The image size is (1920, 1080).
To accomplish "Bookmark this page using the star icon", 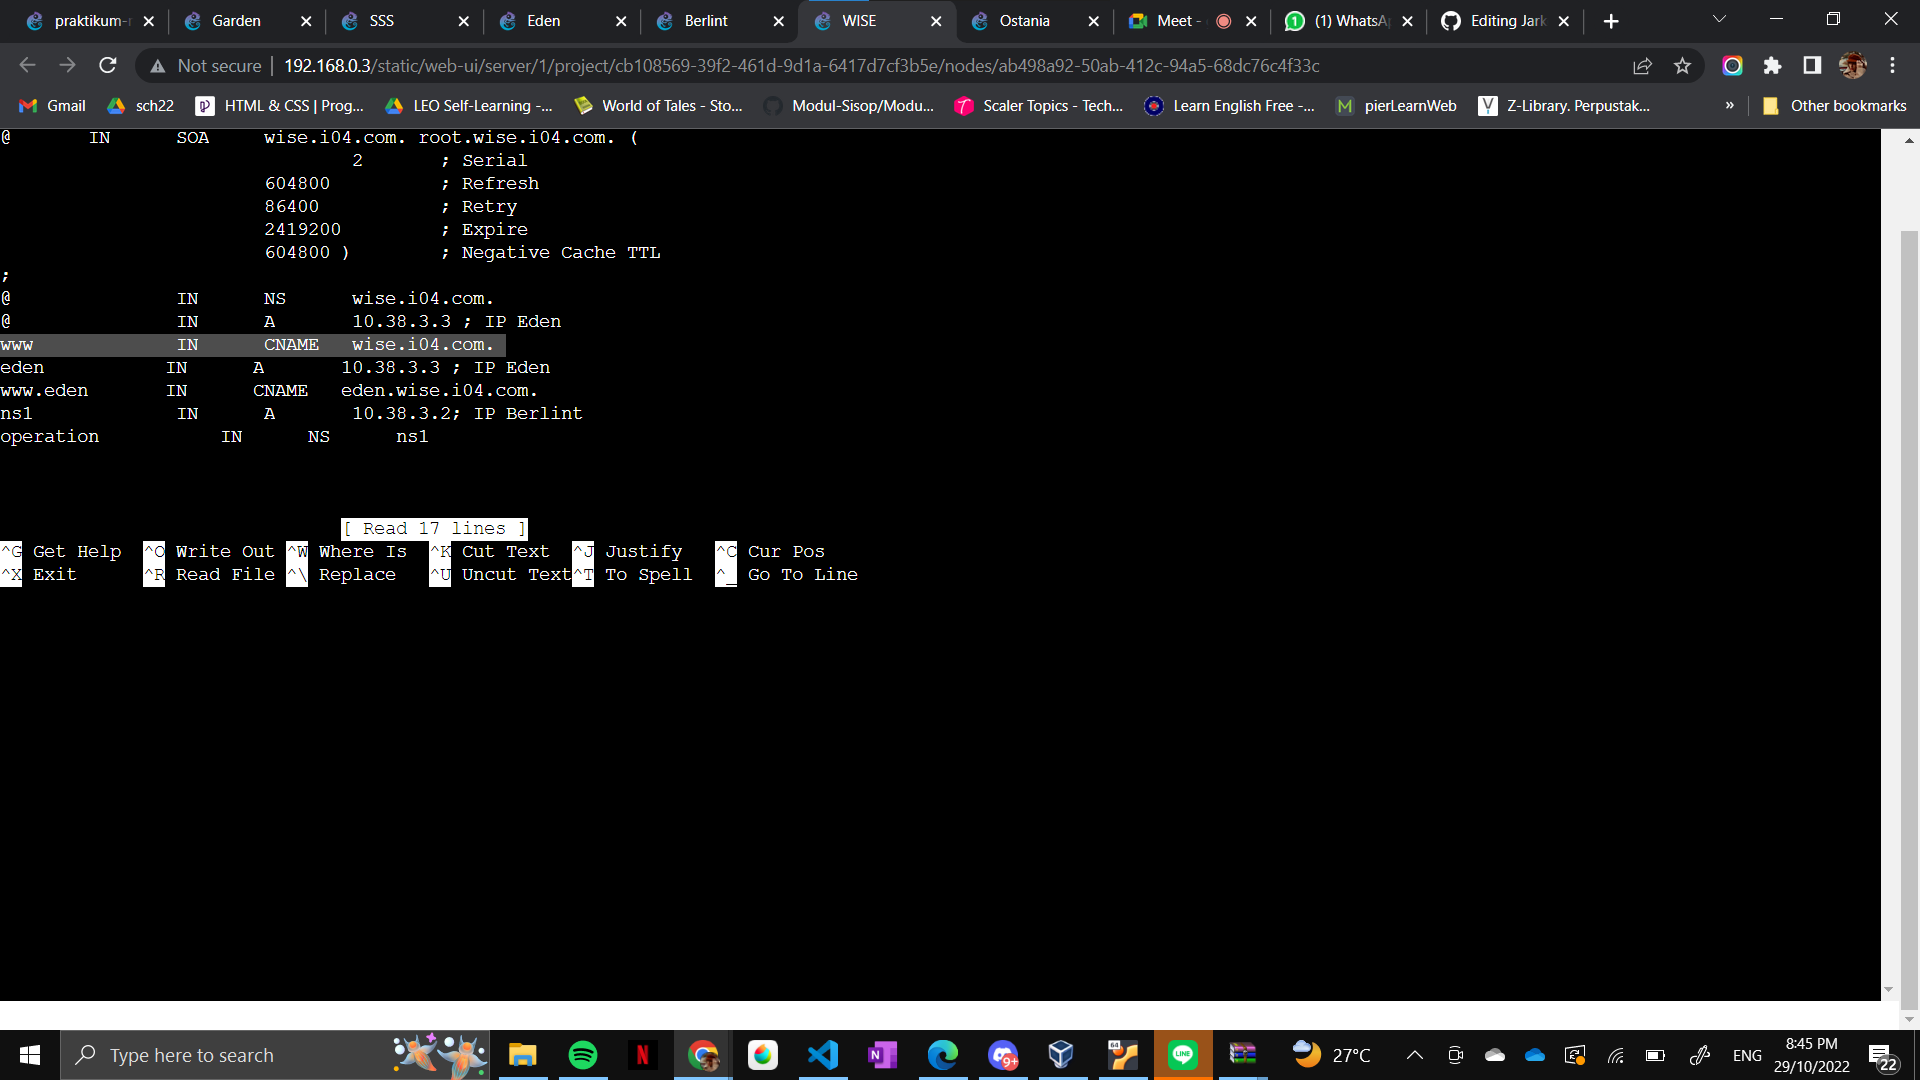I will point(1682,65).
